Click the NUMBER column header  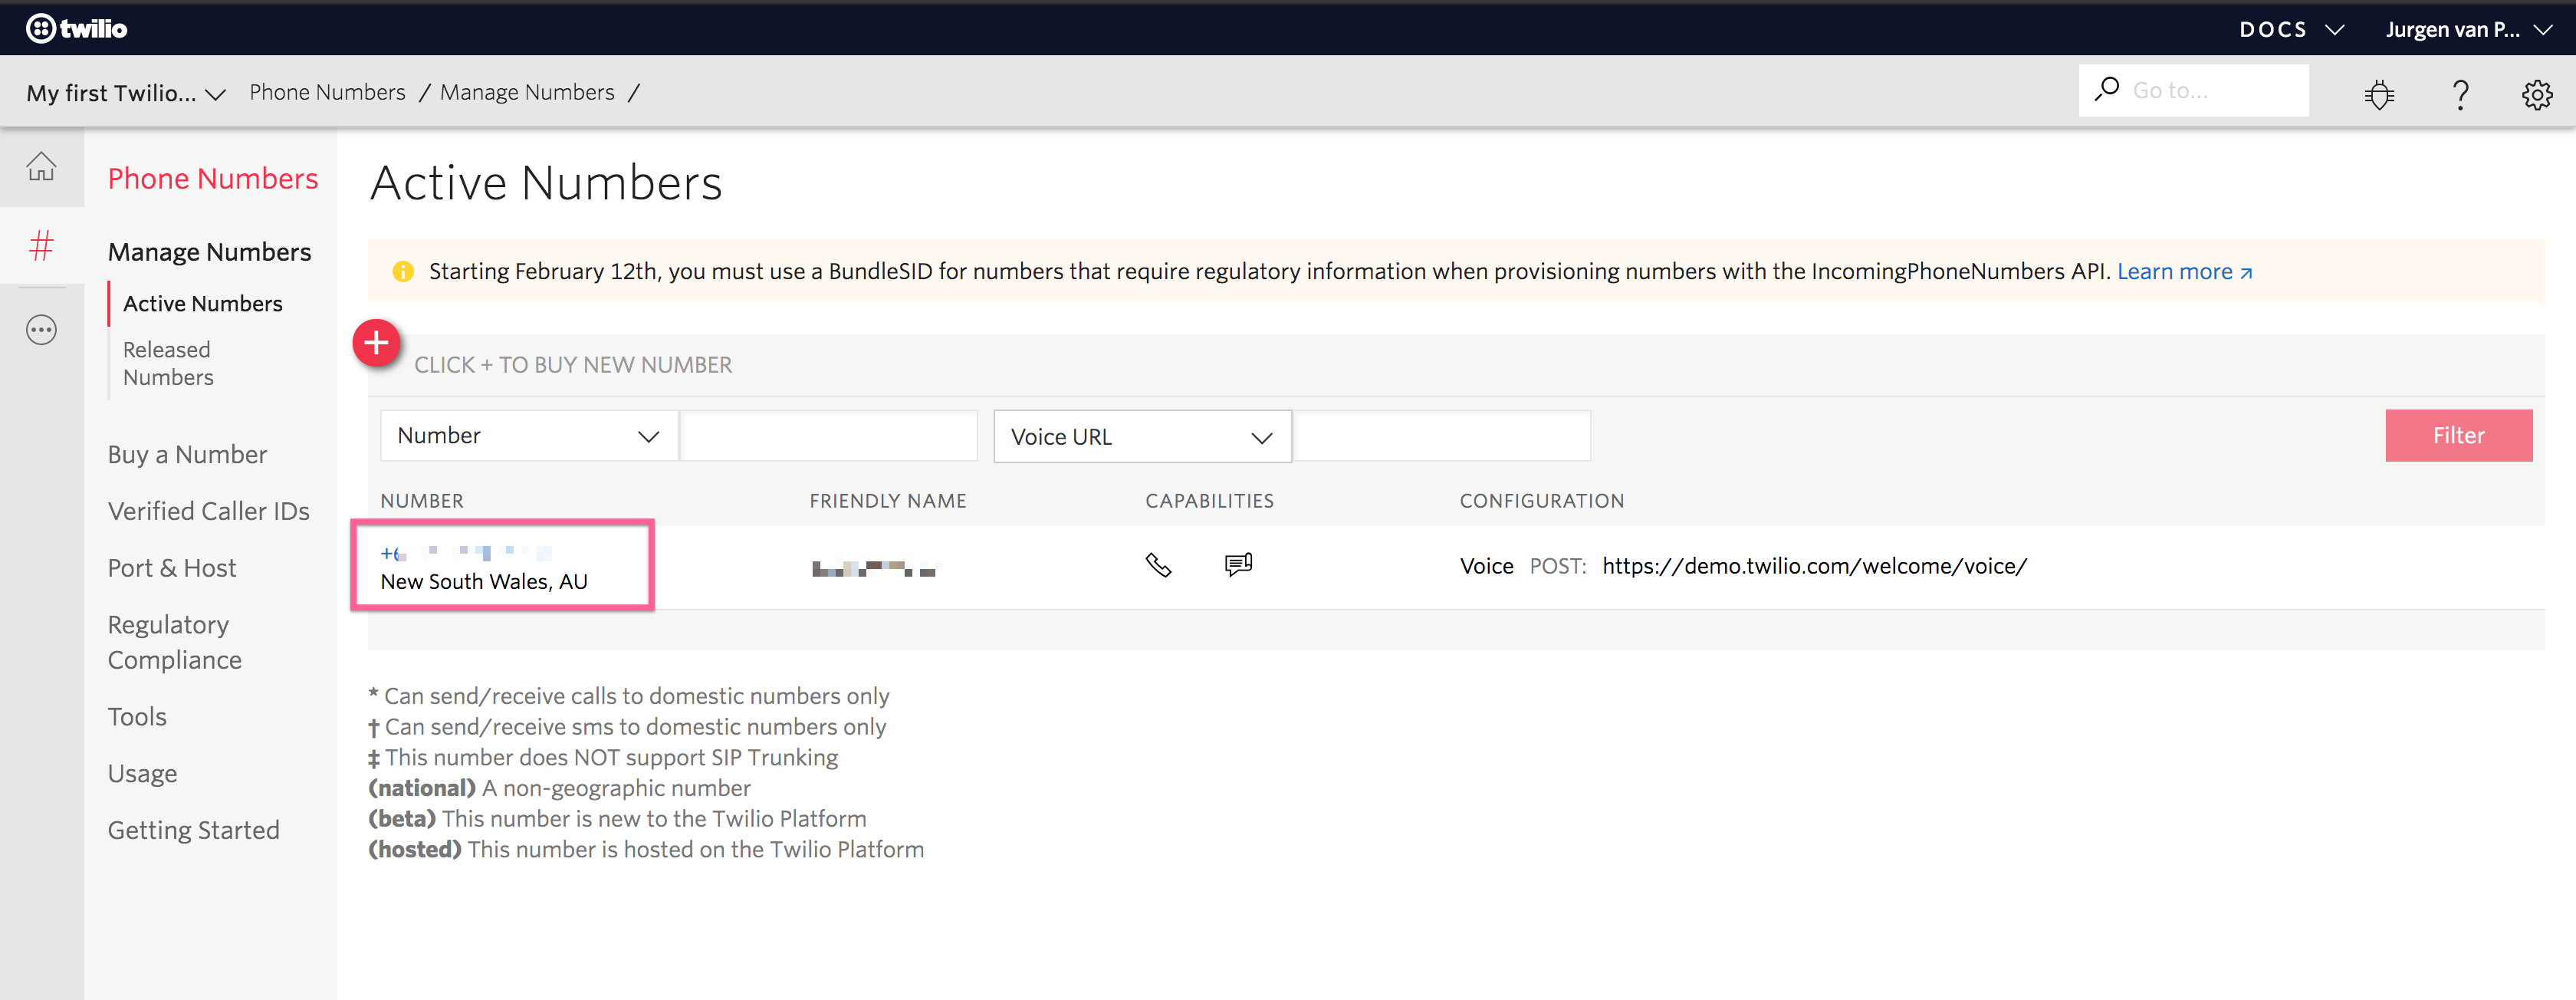click(421, 500)
